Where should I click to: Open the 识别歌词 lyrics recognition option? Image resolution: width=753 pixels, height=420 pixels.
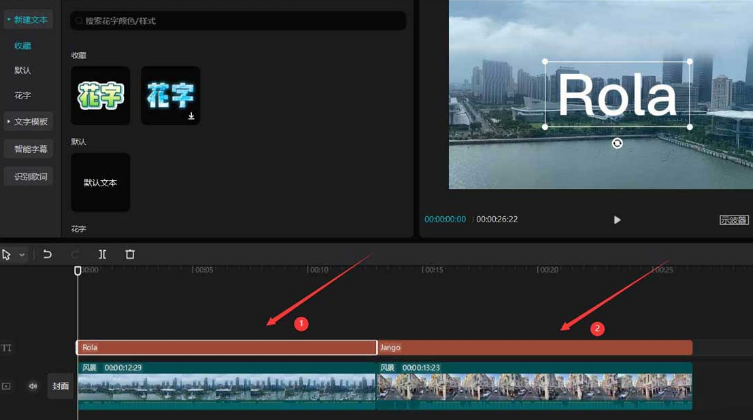tap(30, 176)
